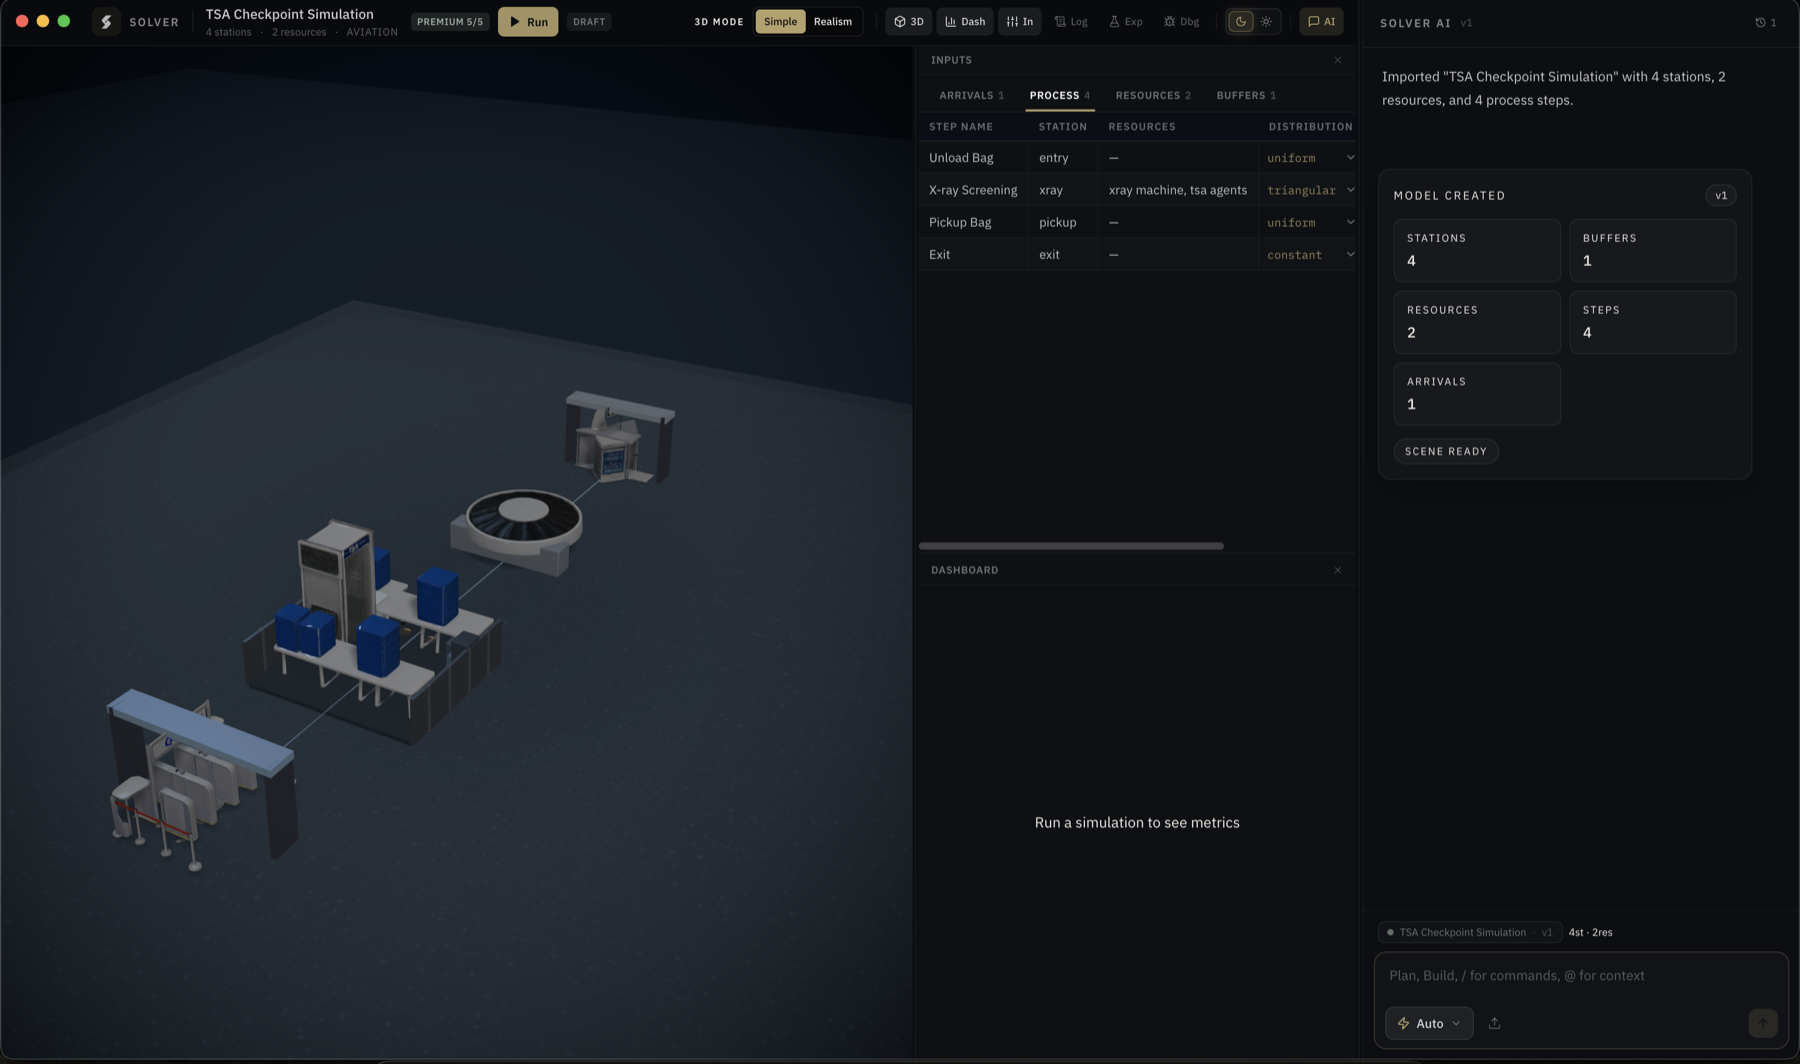This screenshot has height=1064, width=1800.
Task: Click the exit station cell
Action: (1063, 255)
